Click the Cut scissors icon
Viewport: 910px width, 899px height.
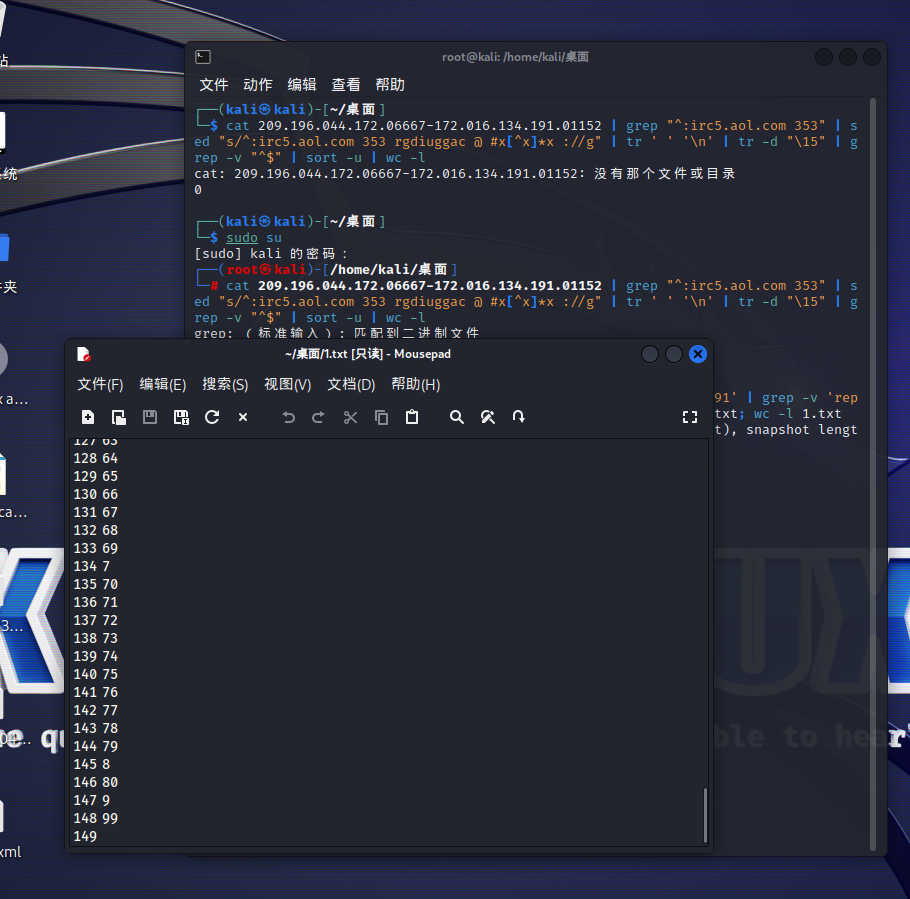350,417
